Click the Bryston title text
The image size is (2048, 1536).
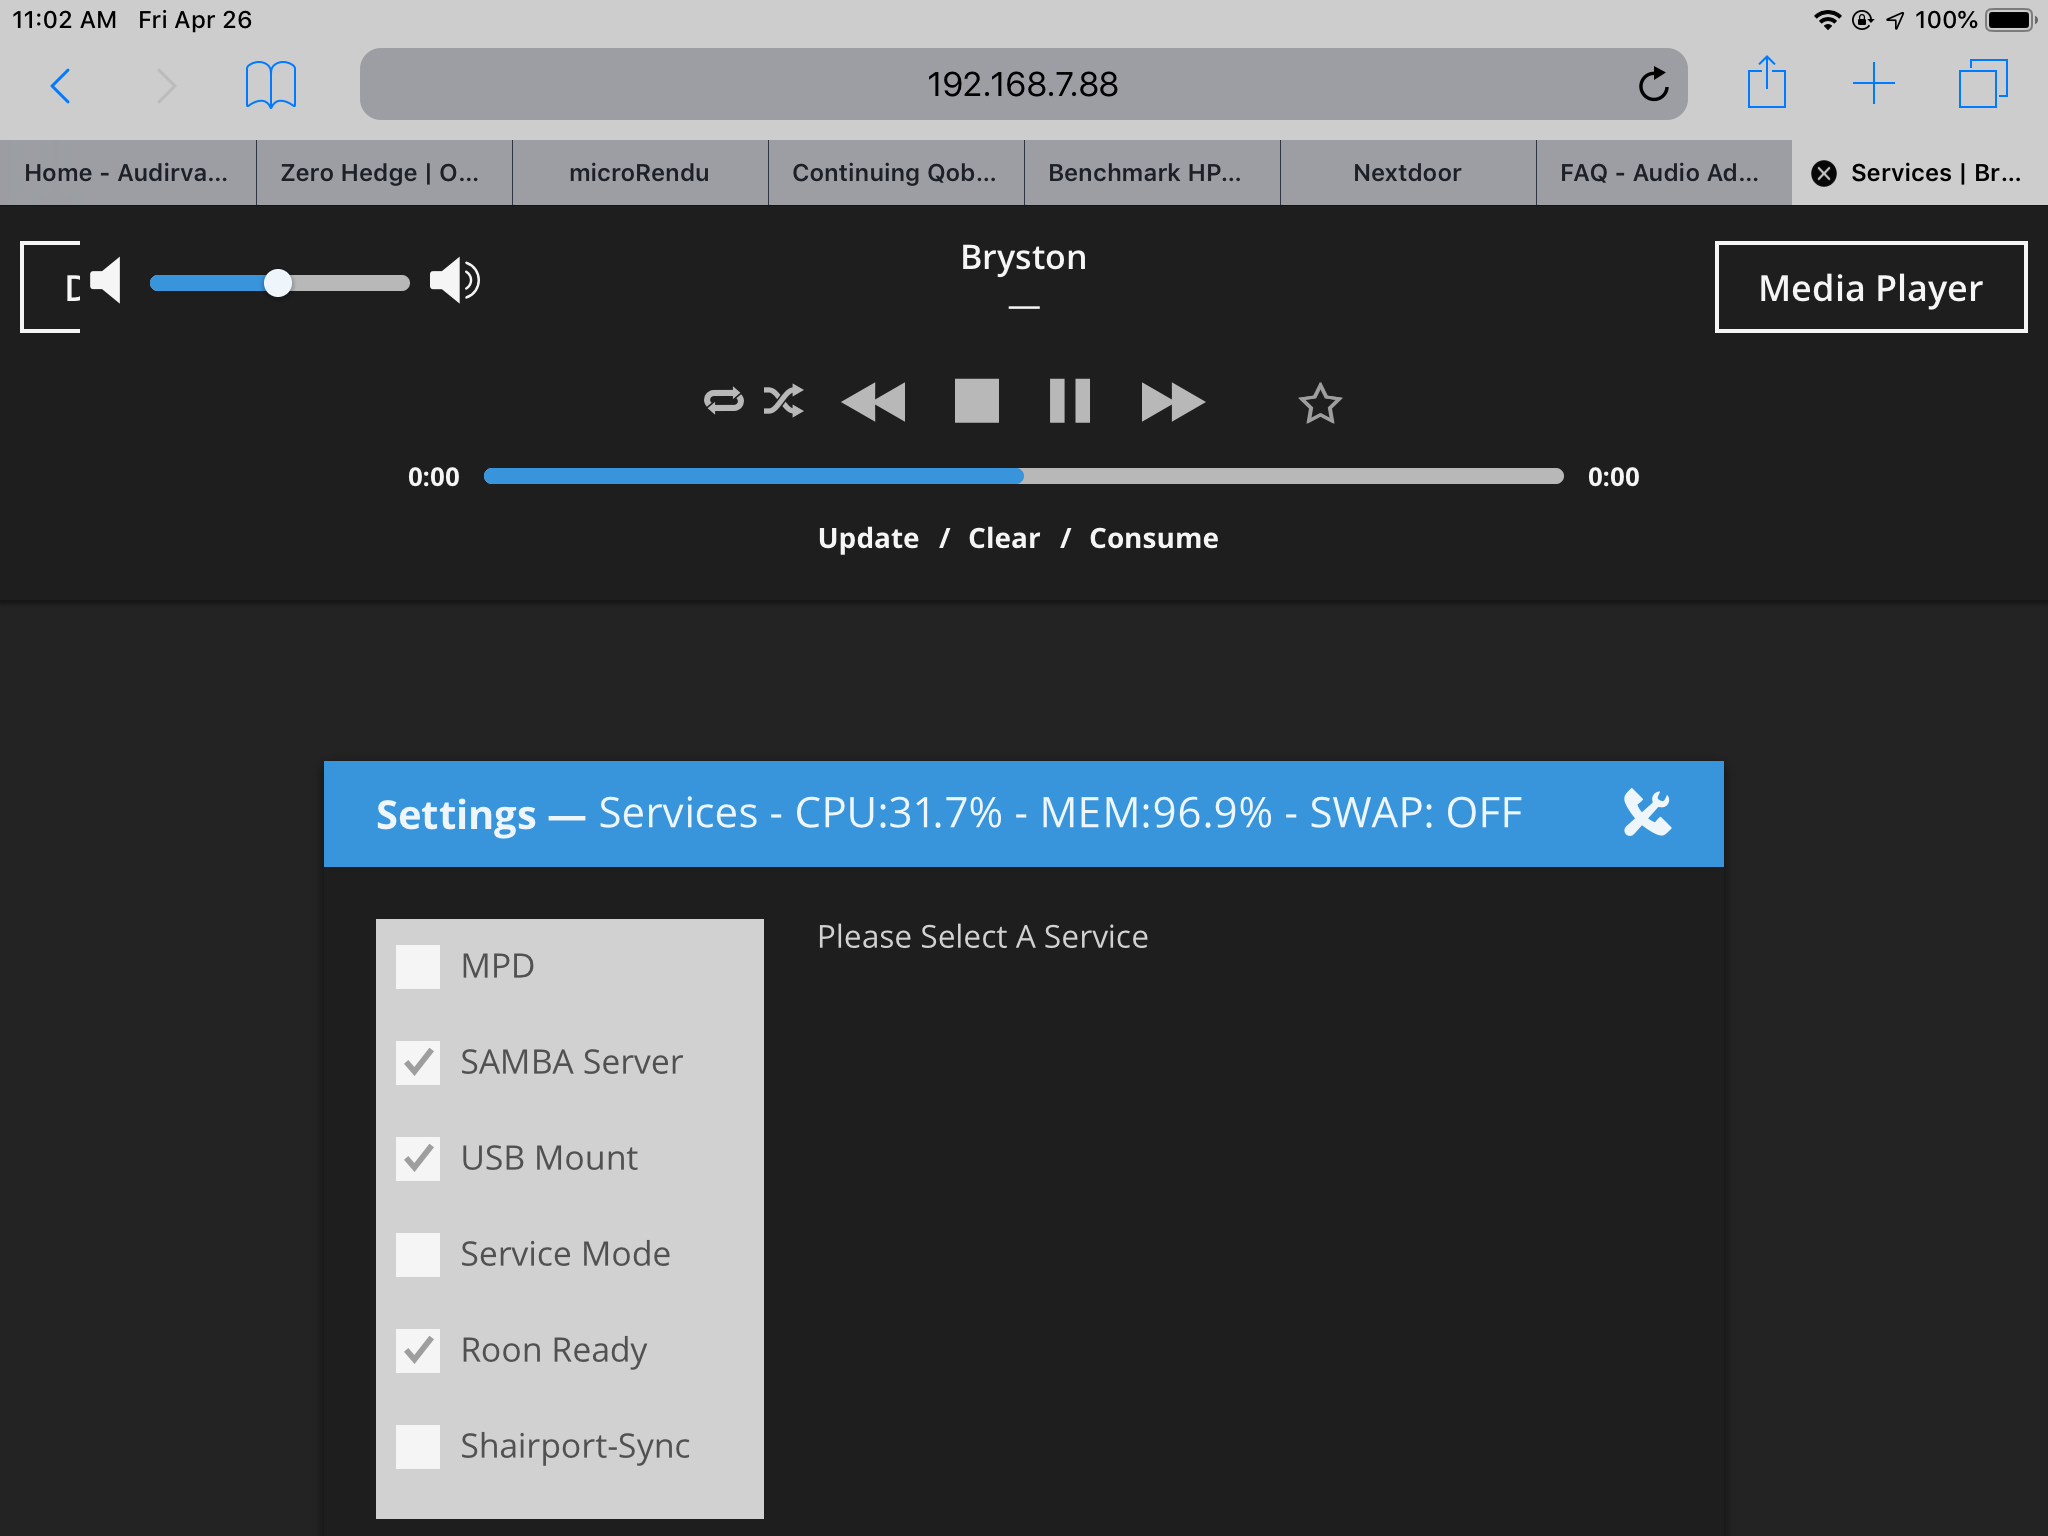1023,258
